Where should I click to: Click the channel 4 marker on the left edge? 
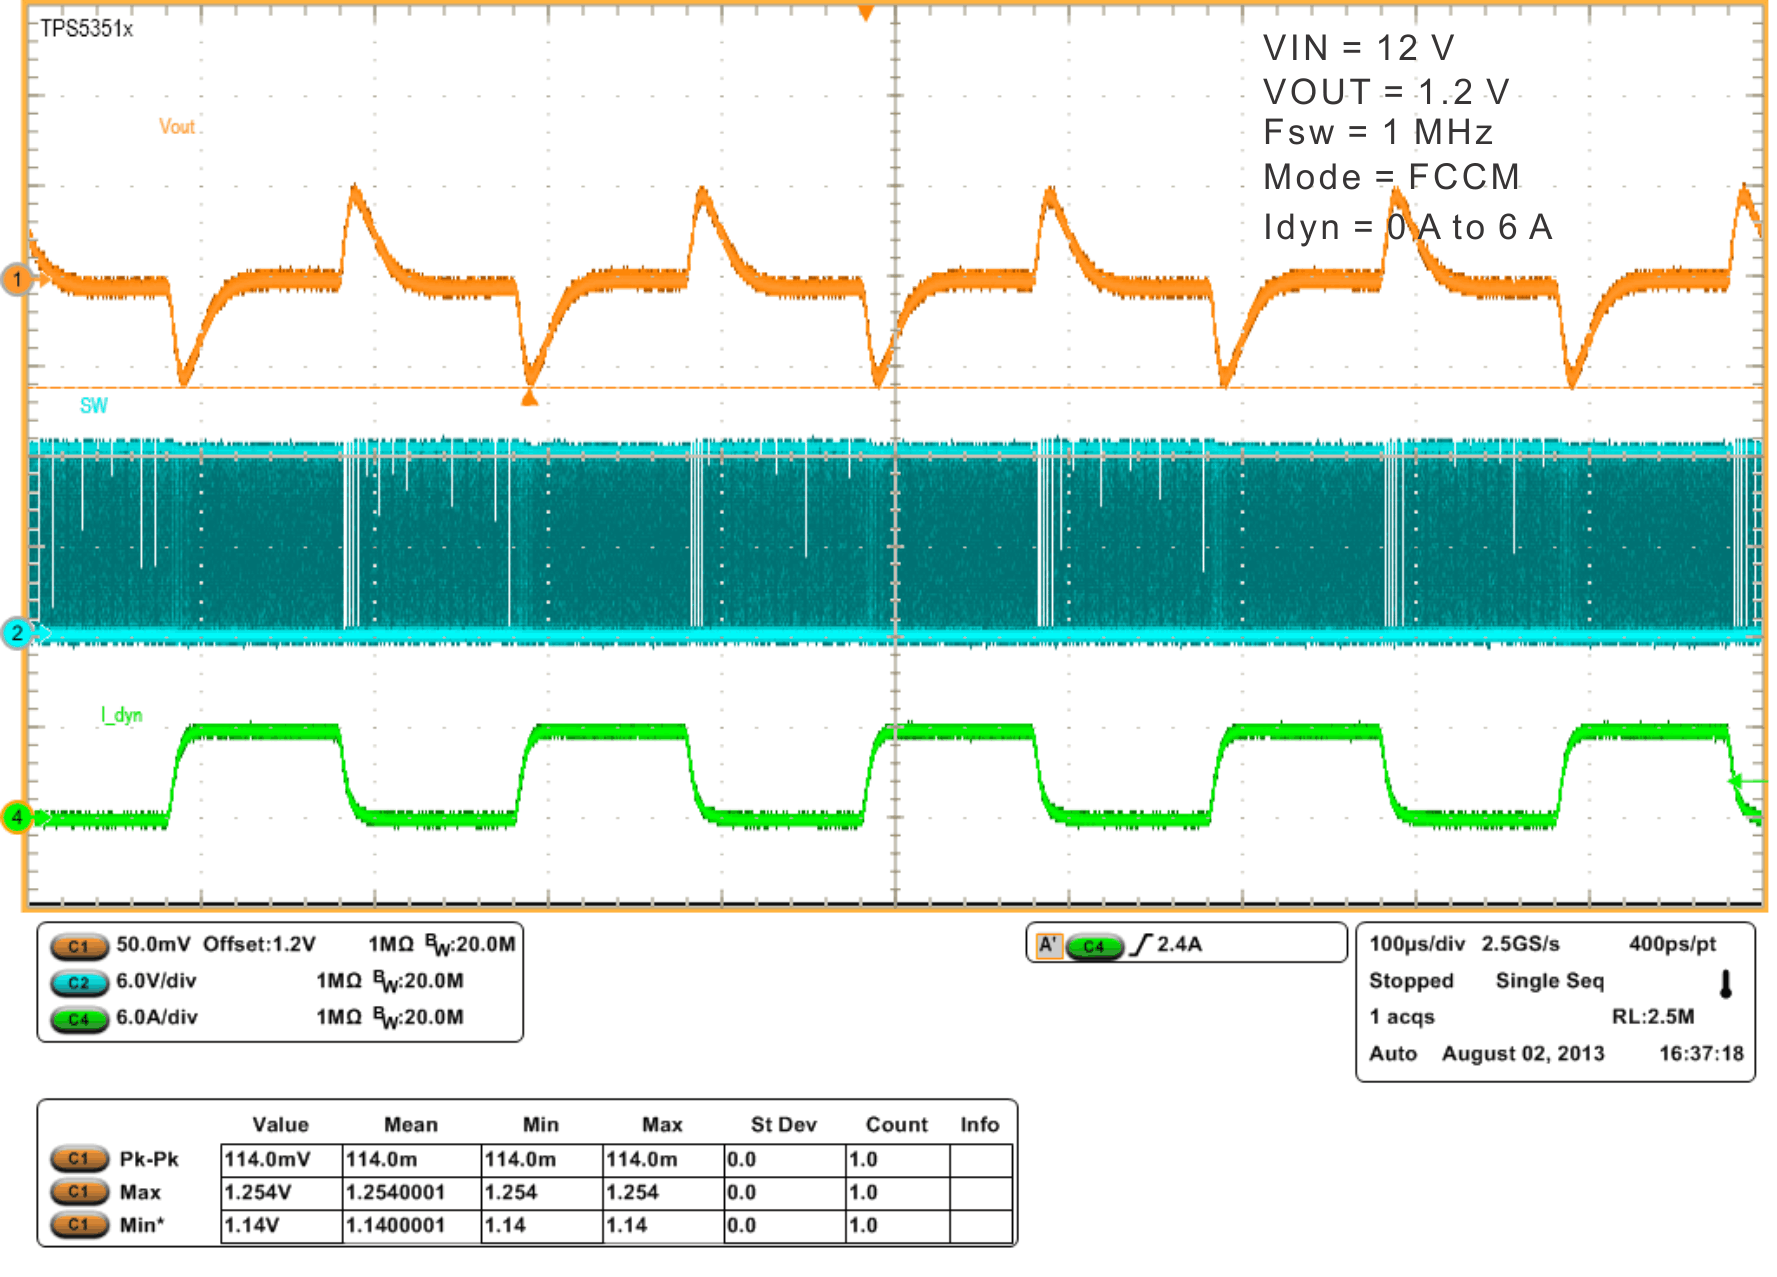pos(16,815)
